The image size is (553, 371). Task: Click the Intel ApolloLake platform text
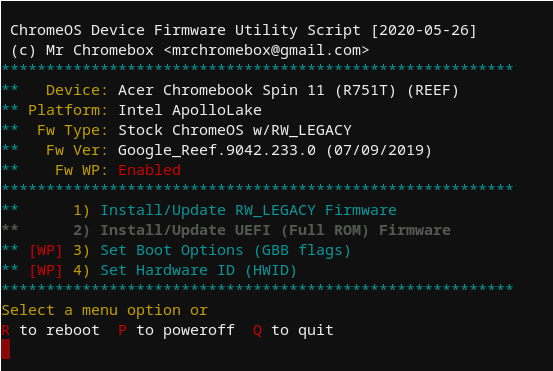pos(190,110)
